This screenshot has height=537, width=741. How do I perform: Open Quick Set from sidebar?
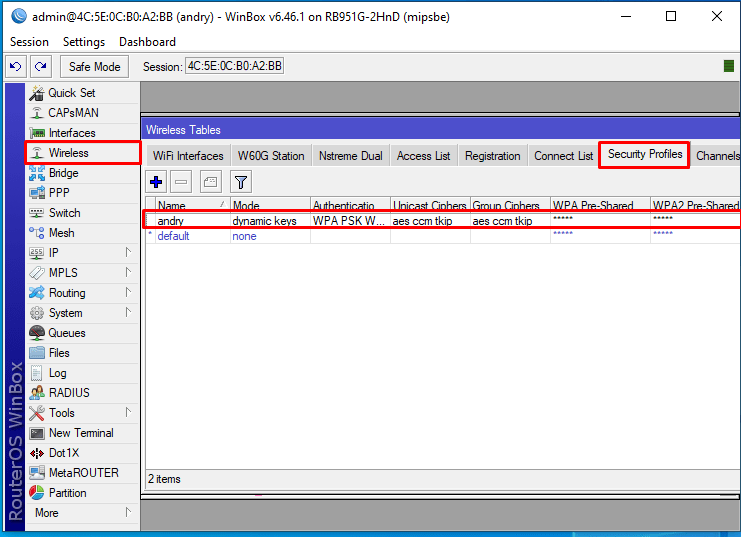coord(71,93)
